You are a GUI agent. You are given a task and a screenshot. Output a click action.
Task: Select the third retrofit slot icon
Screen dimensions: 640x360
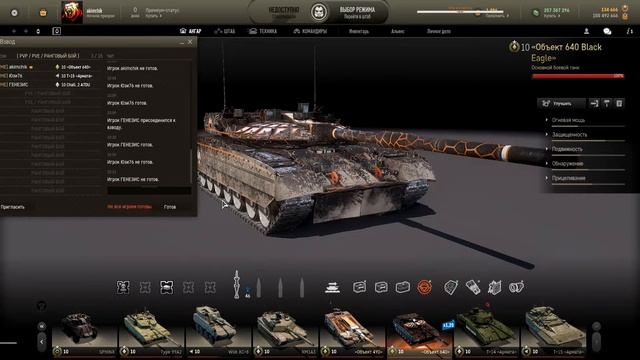tap(403, 287)
